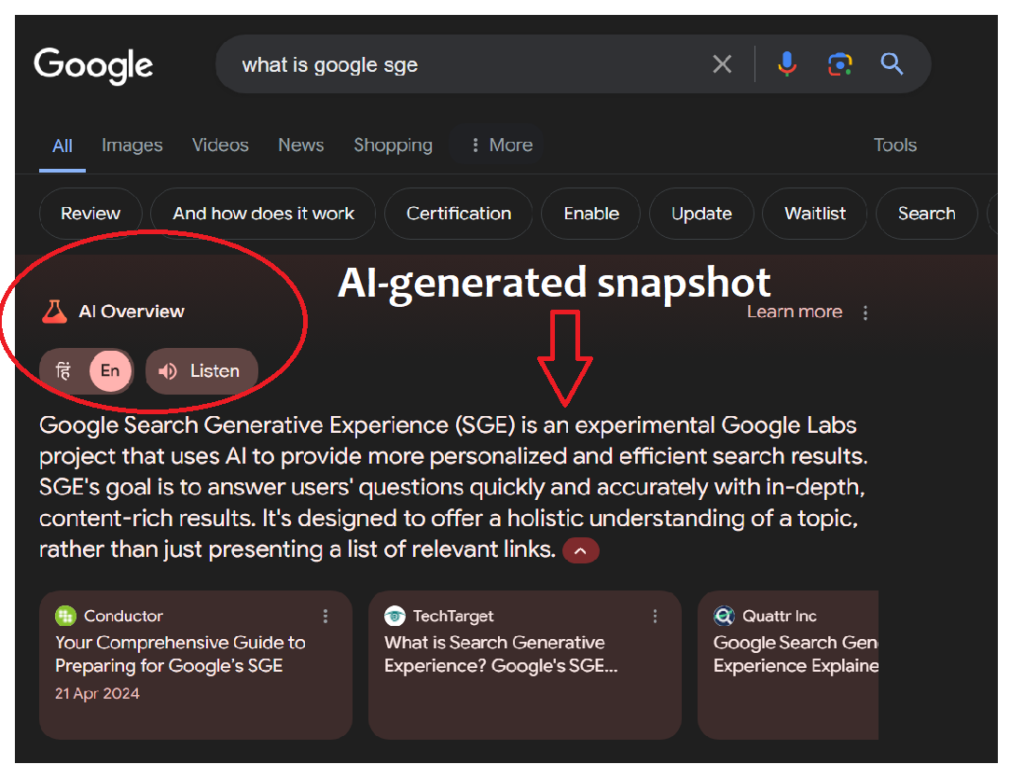Click the AI Overview flask icon

point(55,312)
